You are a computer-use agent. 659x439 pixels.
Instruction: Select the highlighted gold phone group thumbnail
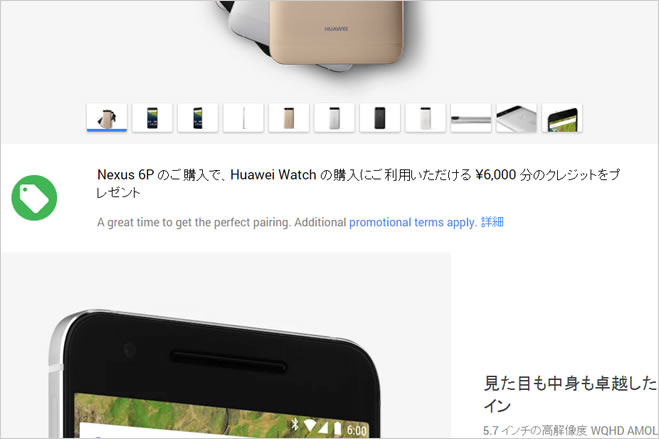(x=107, y=118)
